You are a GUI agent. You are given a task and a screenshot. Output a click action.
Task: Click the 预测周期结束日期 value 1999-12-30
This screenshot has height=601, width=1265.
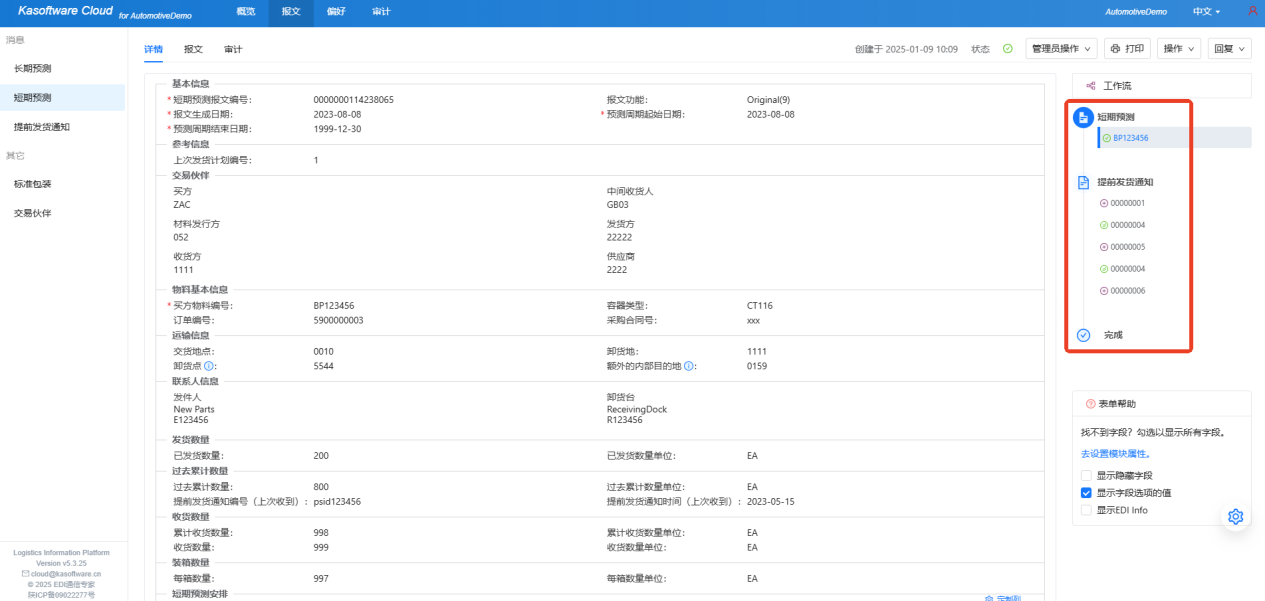pos(337,129)
